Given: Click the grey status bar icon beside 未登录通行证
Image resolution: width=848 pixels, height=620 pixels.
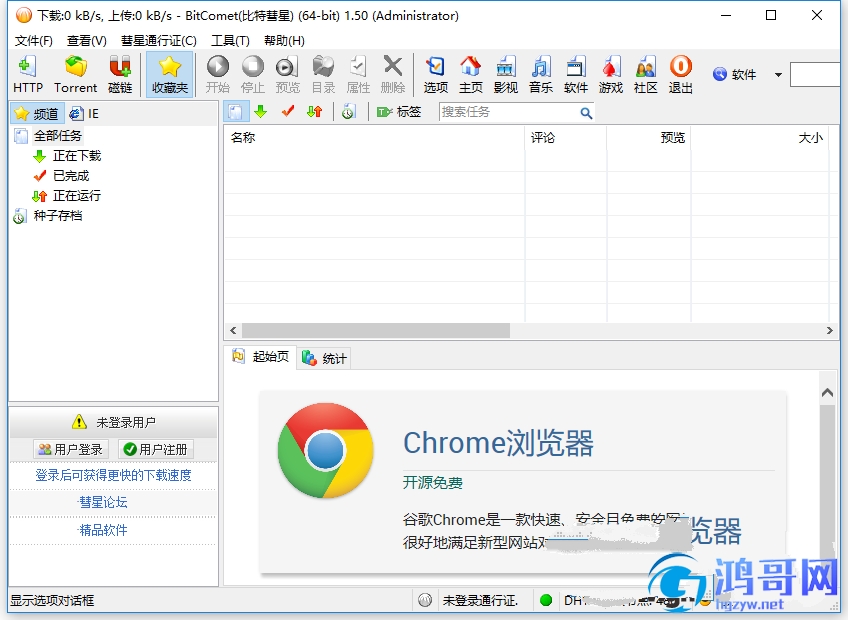Looking at the screenshot, I should (425, 600).
